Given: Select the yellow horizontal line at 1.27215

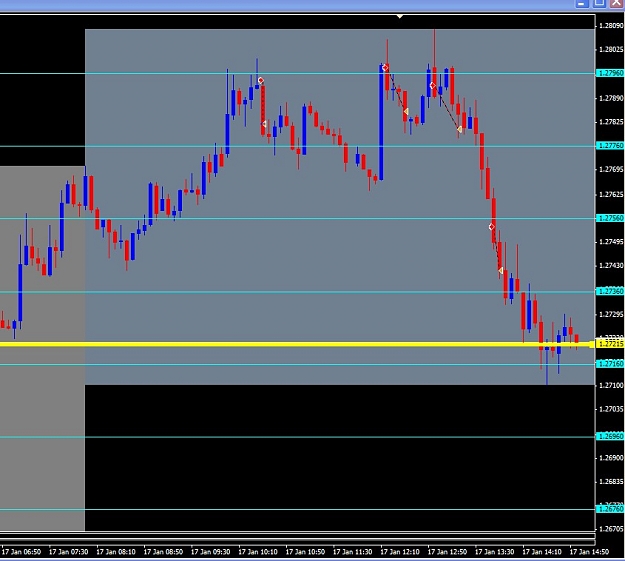Looking at the screenshot, I should click(x=297, y=344).
